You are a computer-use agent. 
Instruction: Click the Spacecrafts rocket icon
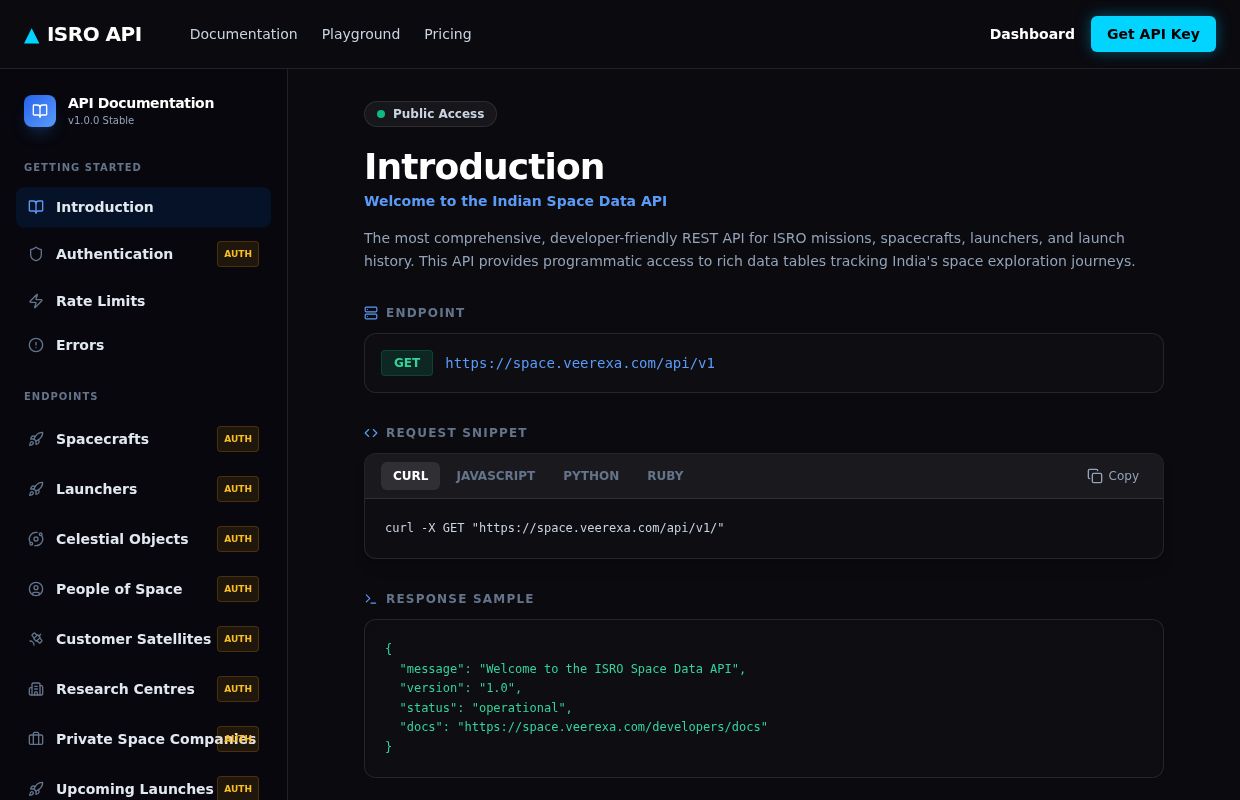coord(36,439)
